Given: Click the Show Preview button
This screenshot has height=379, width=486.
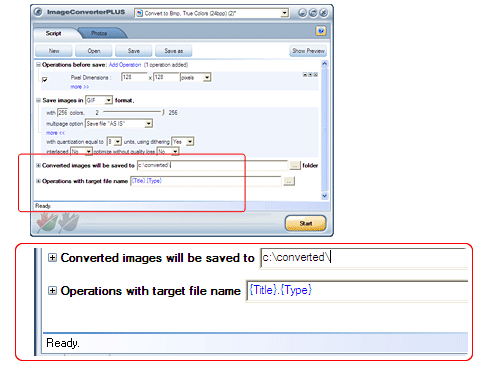Looking at the screenshot, I should pos(308,51).
